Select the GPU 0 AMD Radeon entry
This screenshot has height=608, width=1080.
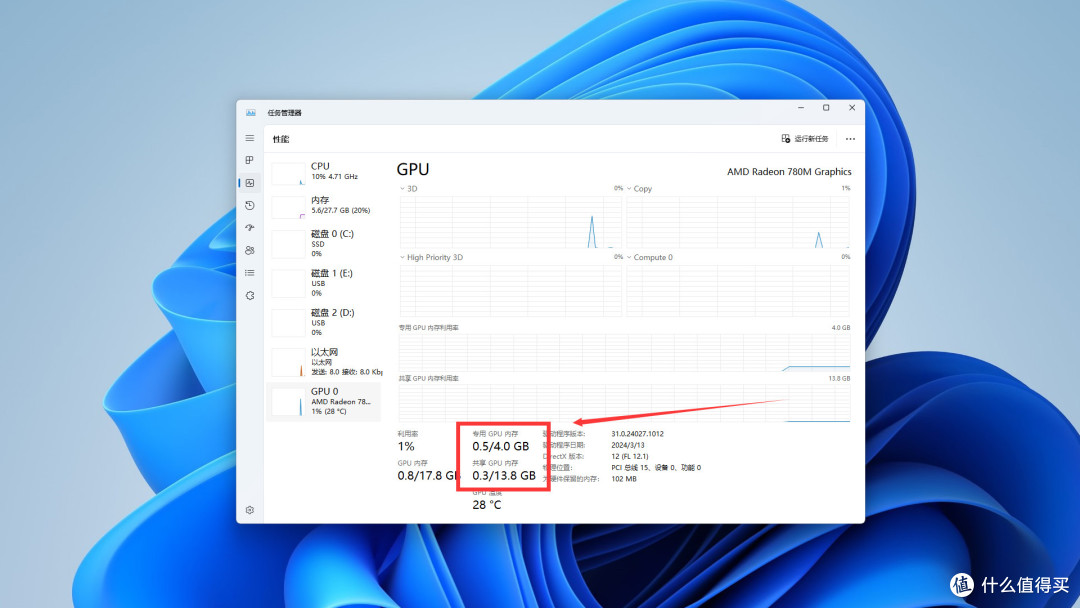[324, 401]
